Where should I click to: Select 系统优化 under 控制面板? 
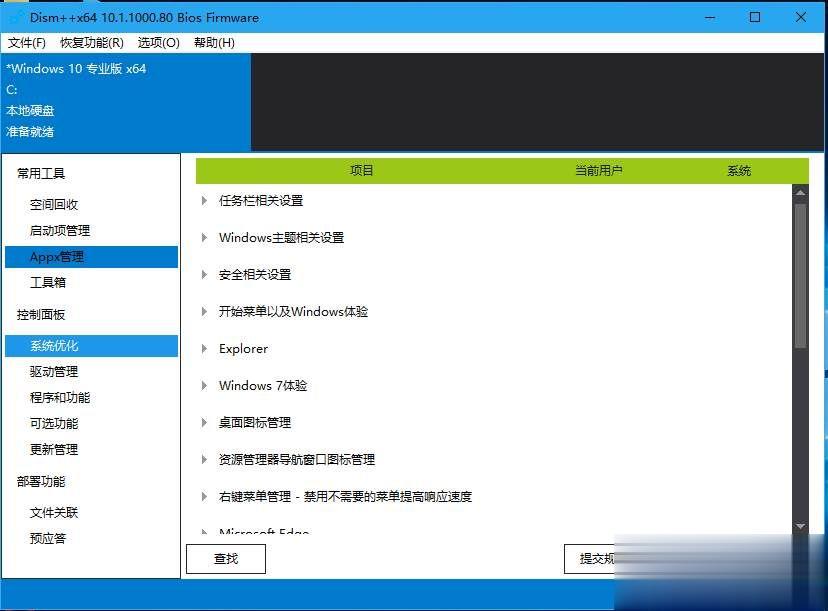54,346
